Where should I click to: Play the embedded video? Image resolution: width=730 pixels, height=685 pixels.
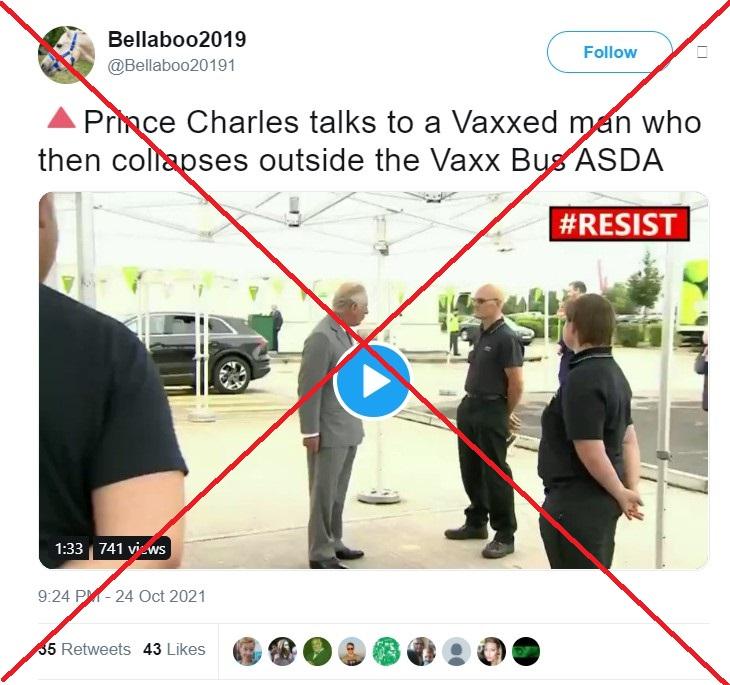coord(372,382)
